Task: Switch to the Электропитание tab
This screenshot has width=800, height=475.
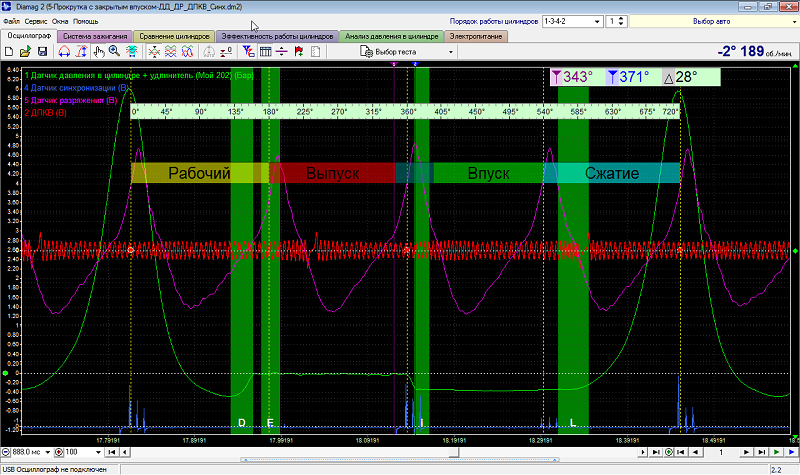Action: coord(476,36)
